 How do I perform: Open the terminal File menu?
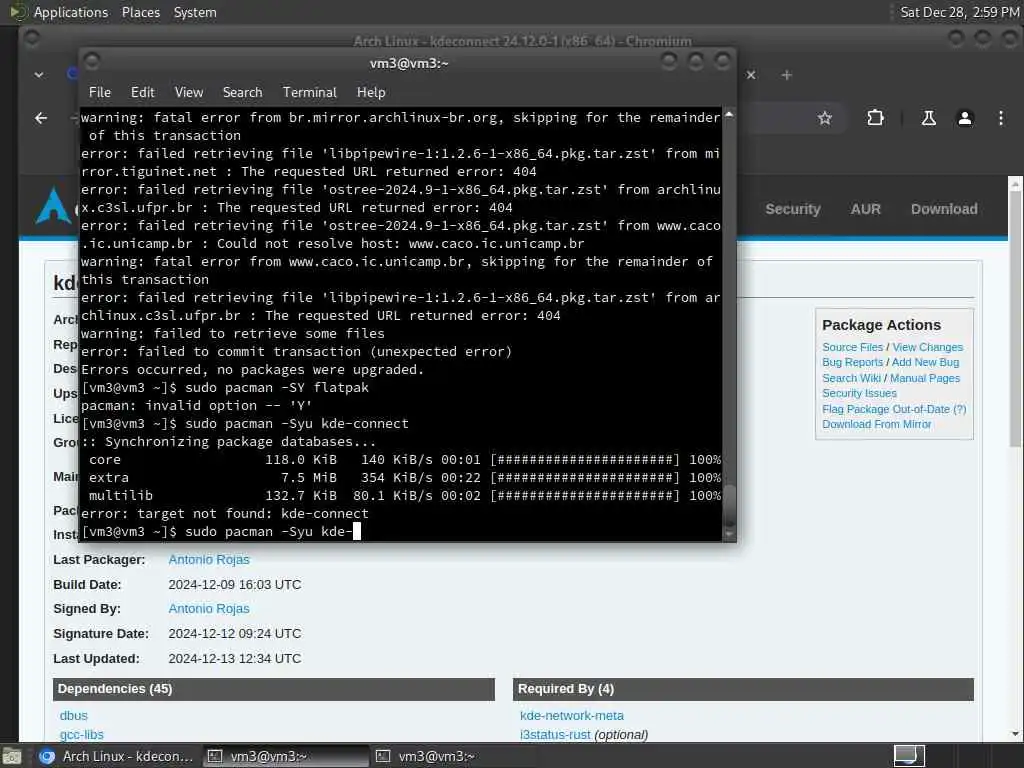click(100, 92)
